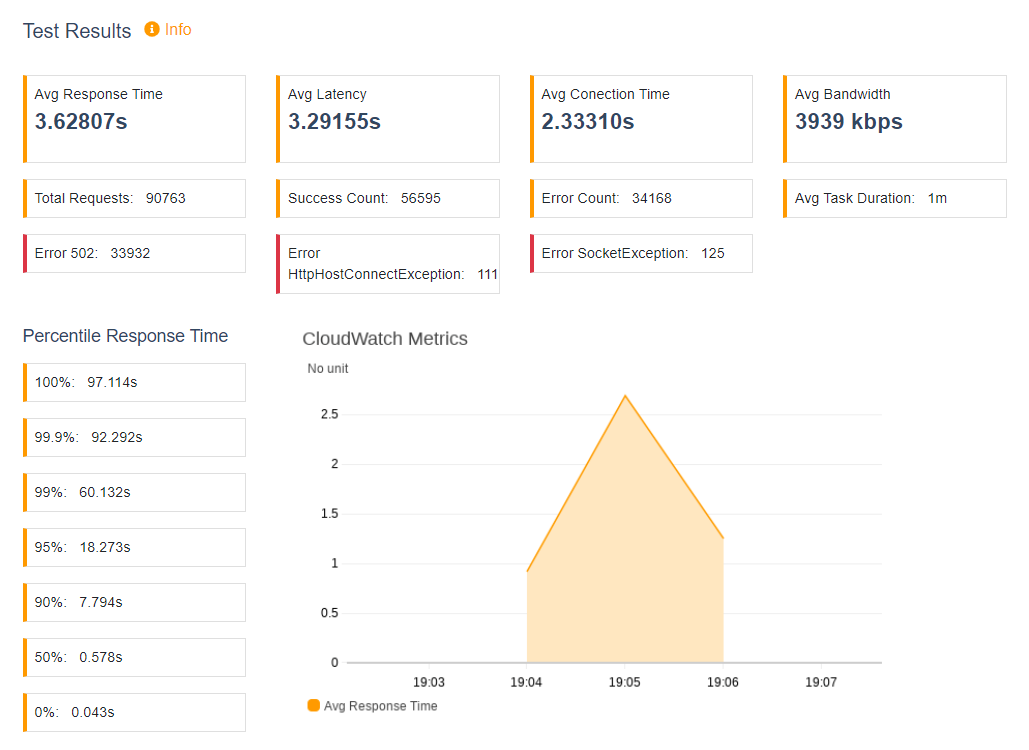The image size is (1029, 750).
Task: Select the Avg Latency value 3.29155s
Action: click(334, 121)
